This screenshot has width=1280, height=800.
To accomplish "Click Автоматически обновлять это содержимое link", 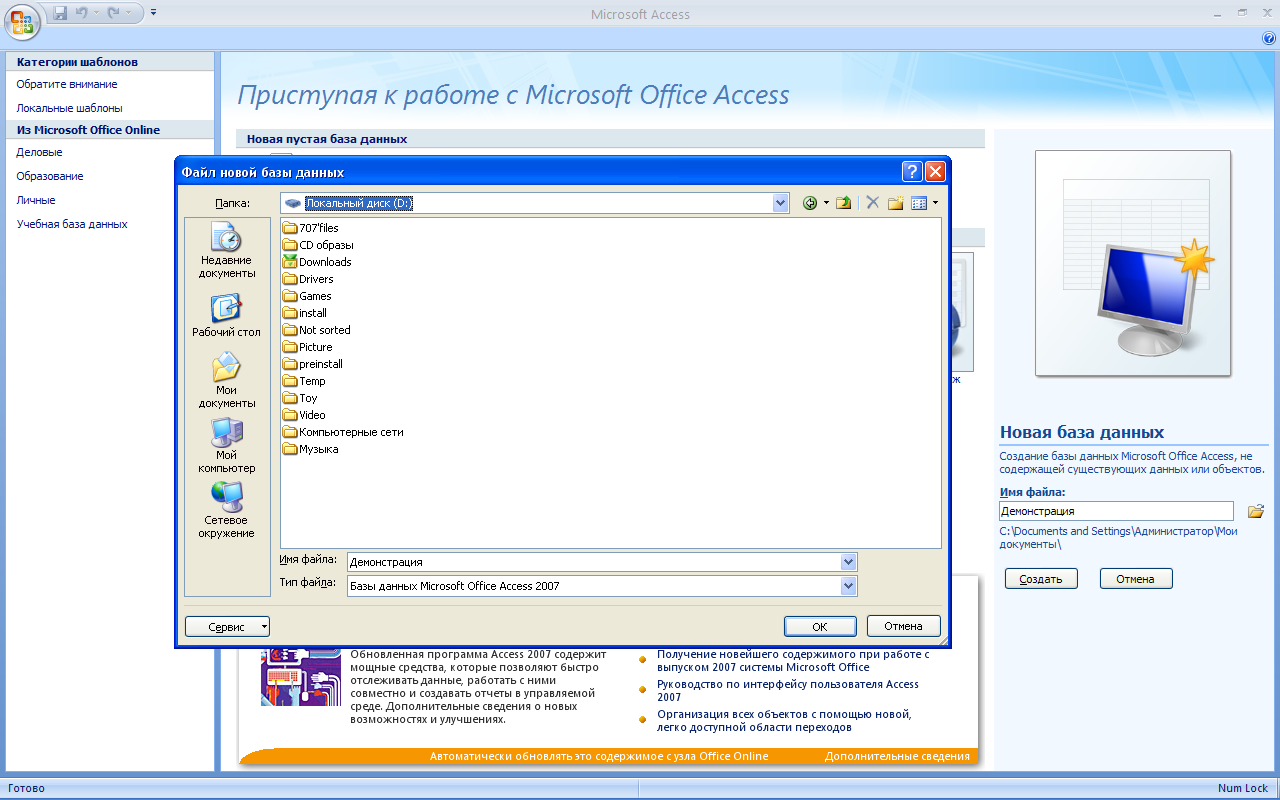I will [x=599, y=757].
